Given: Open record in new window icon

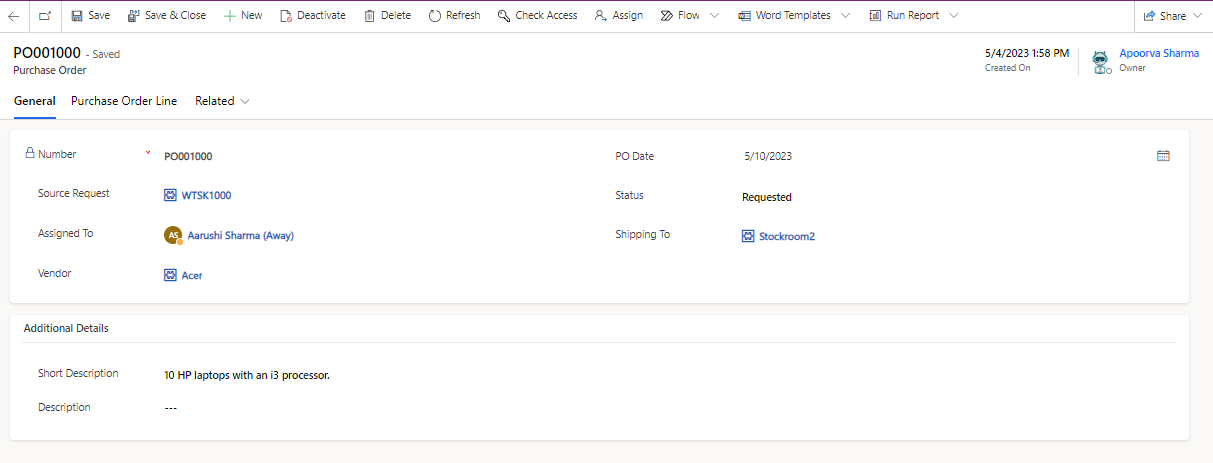Looking at the screenshot, I should point(45,16).
